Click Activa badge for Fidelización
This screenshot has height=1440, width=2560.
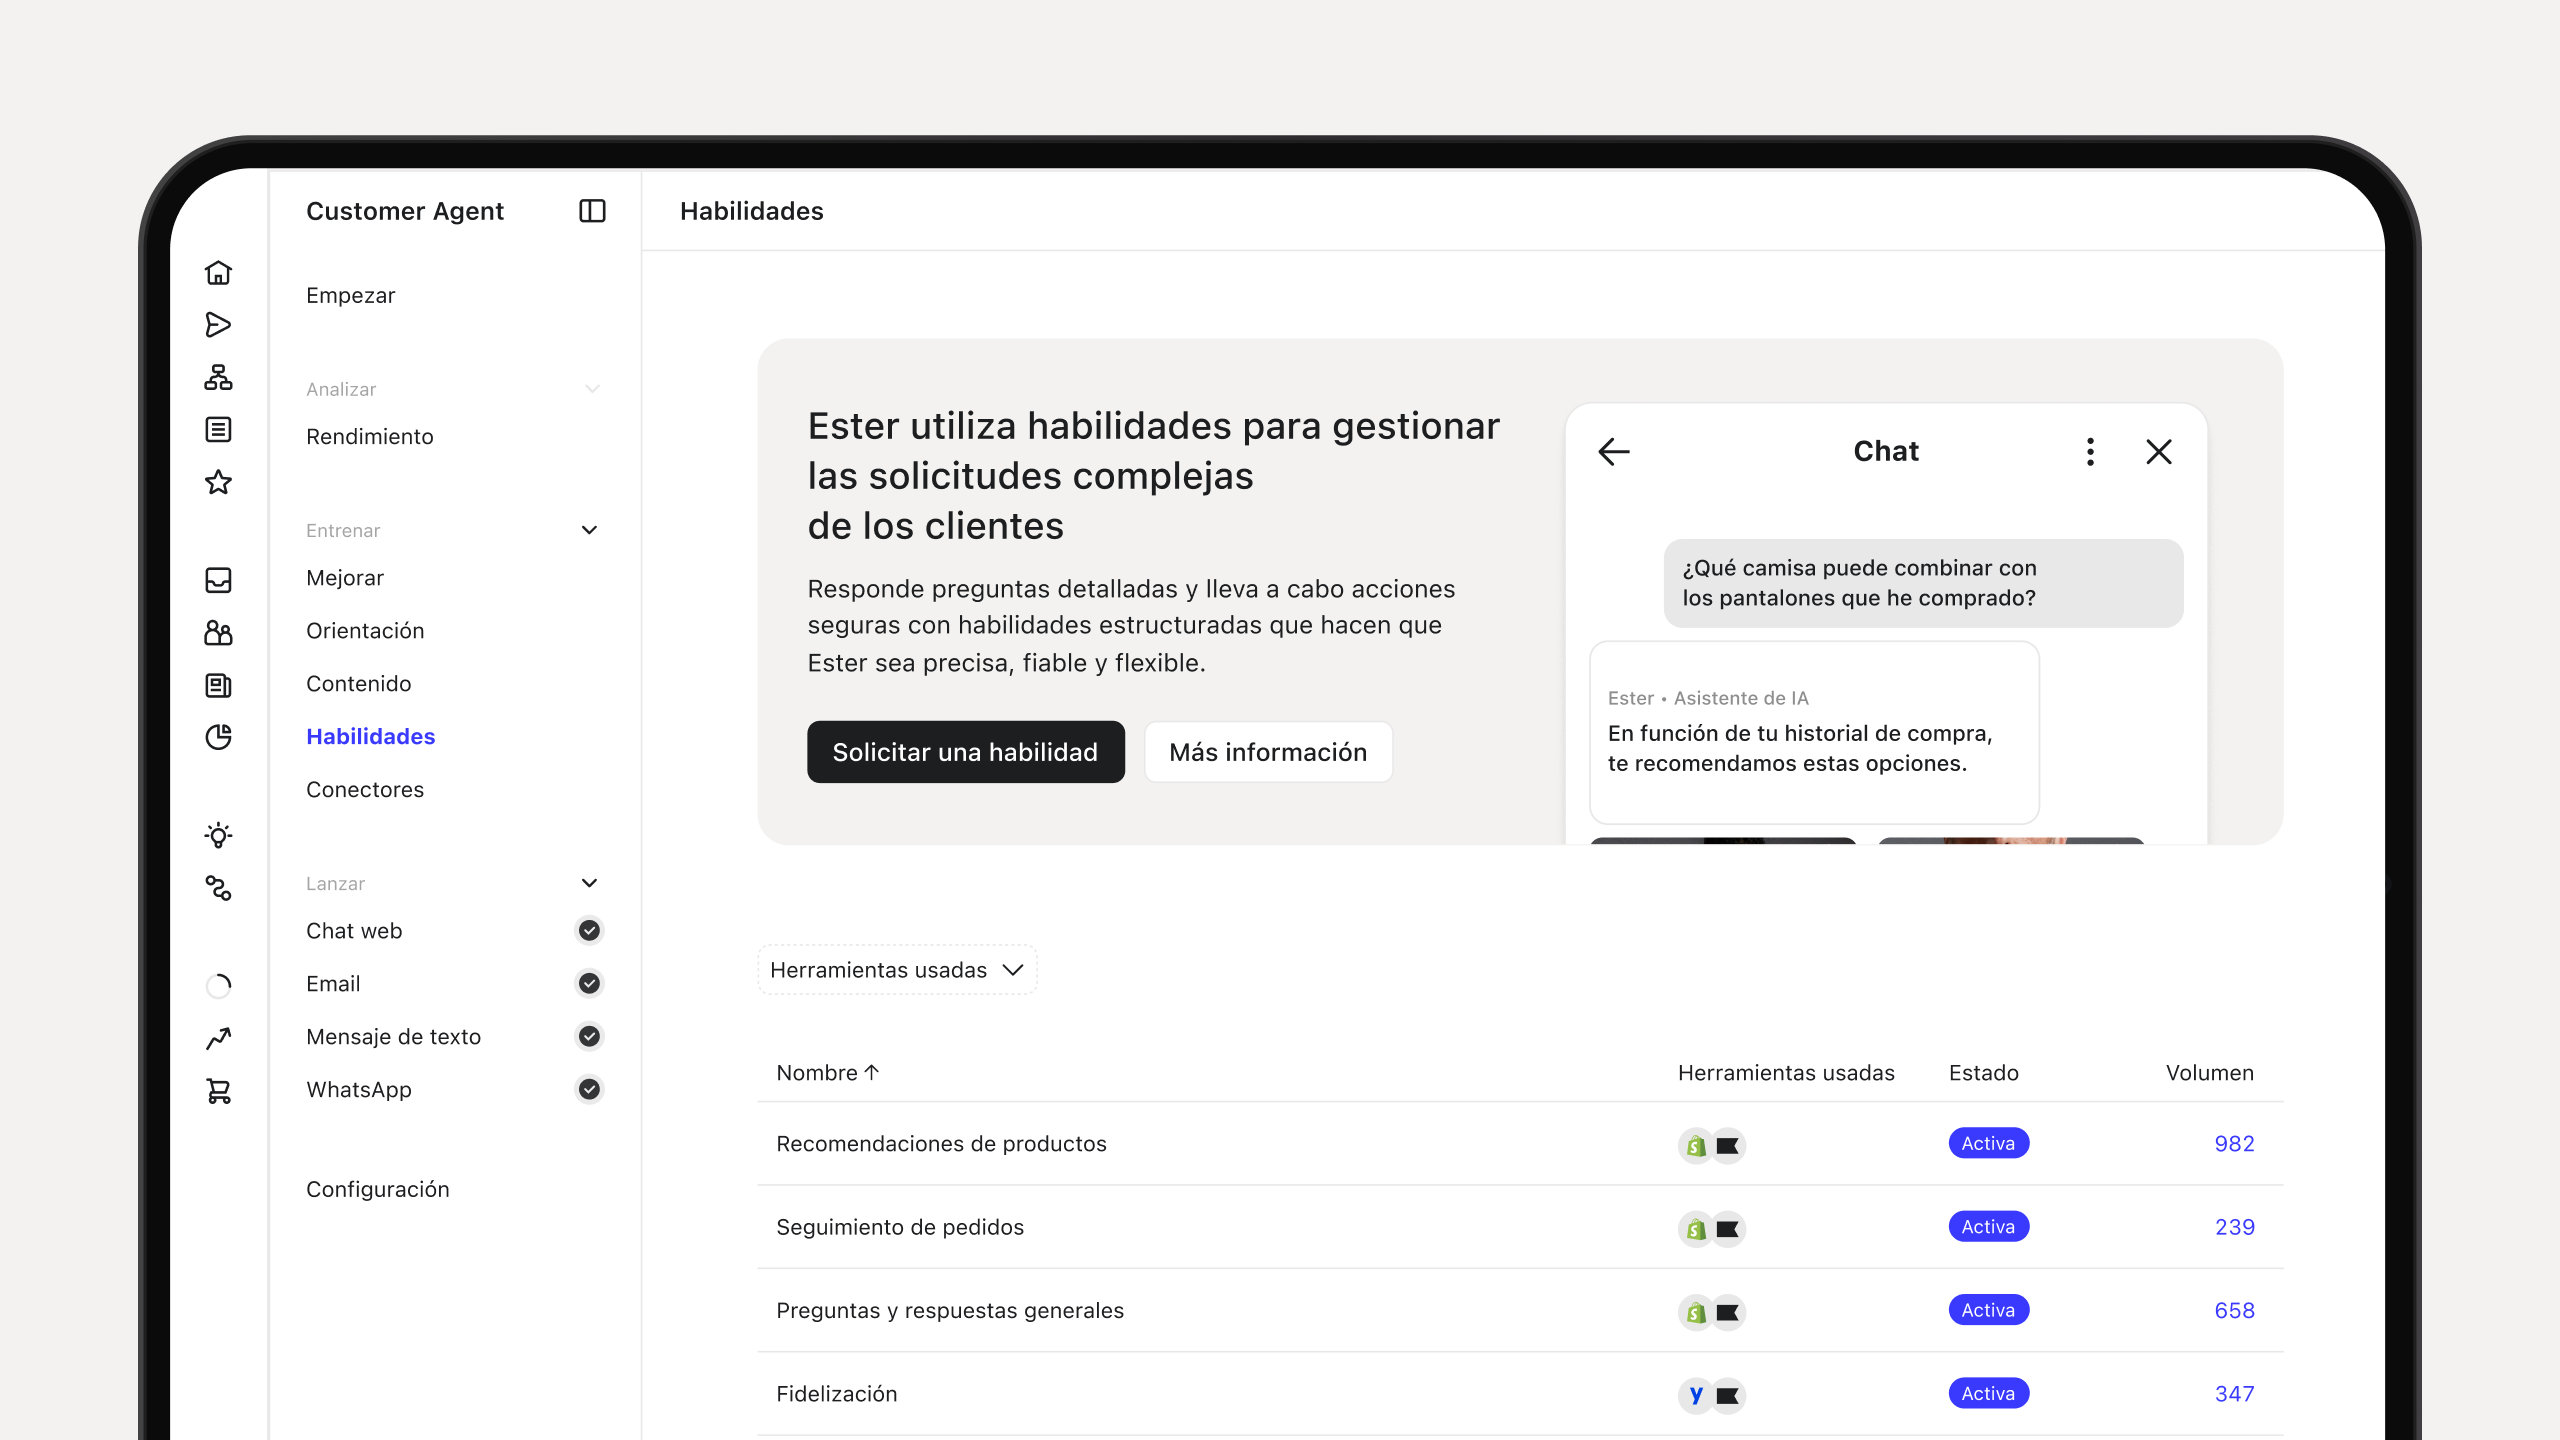(1988, 1394)
